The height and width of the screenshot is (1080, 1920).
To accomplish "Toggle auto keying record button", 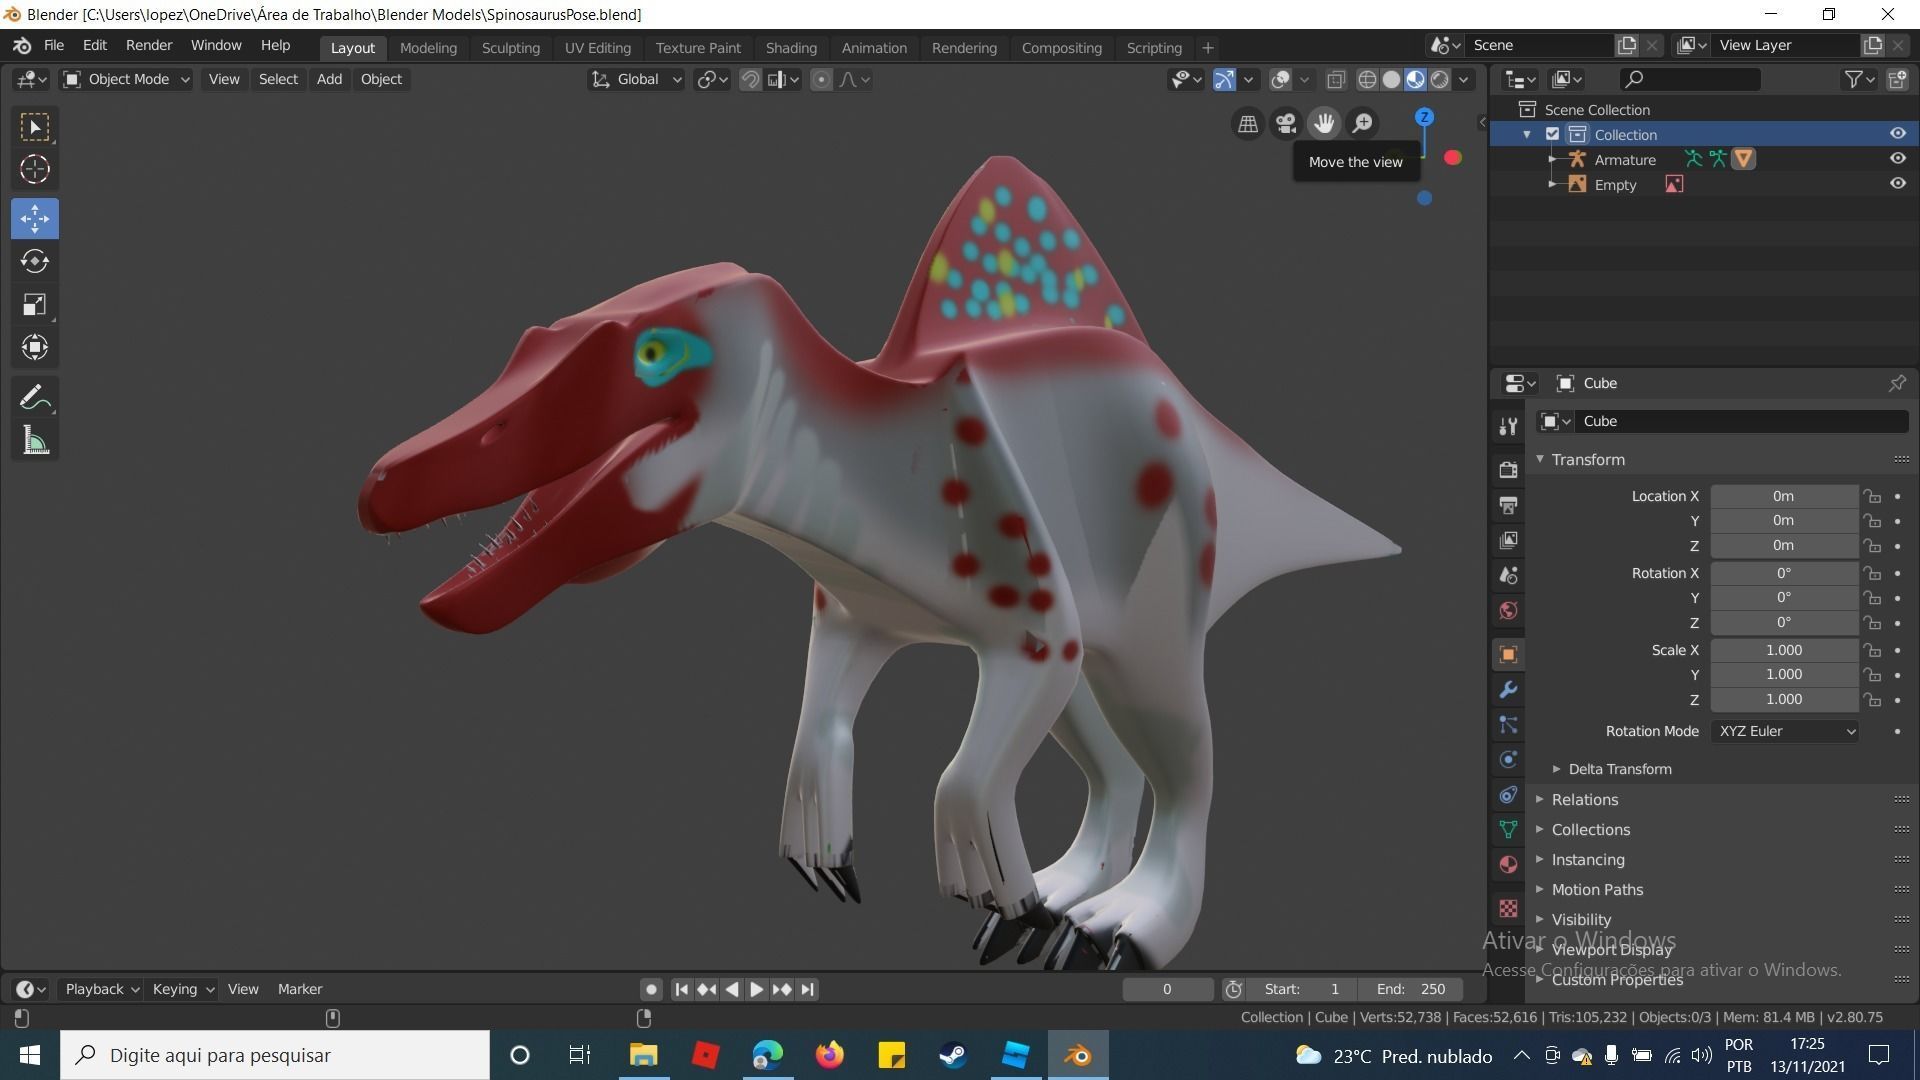I will click(x=651, y=989).
